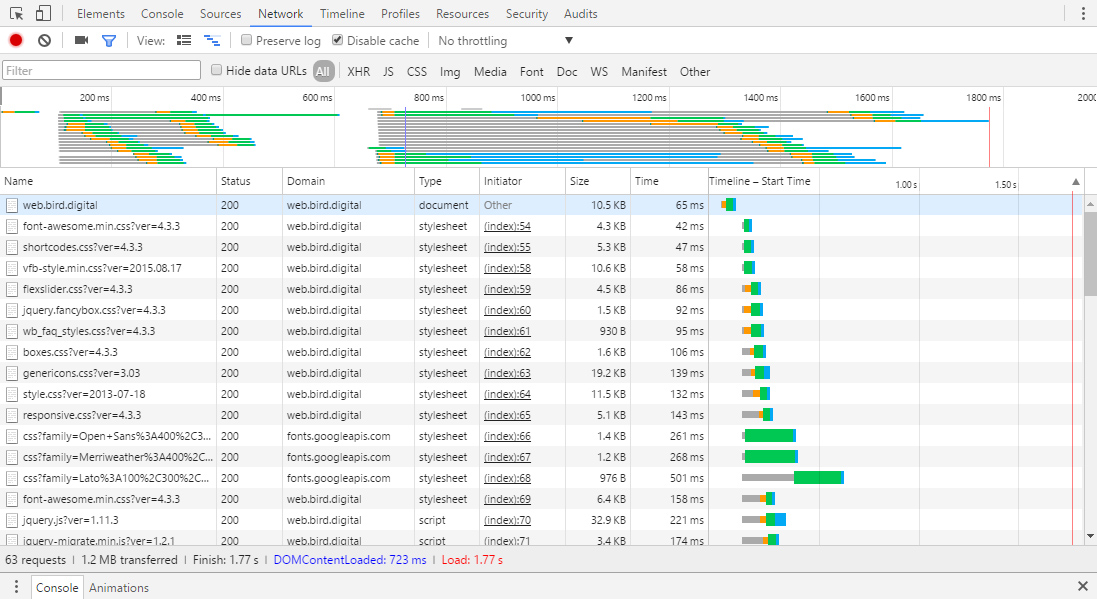Image resolution: width=1097 pixels, height=599 pixels.
Task: Open the Sources panel
Action: [x=220, y=13]
